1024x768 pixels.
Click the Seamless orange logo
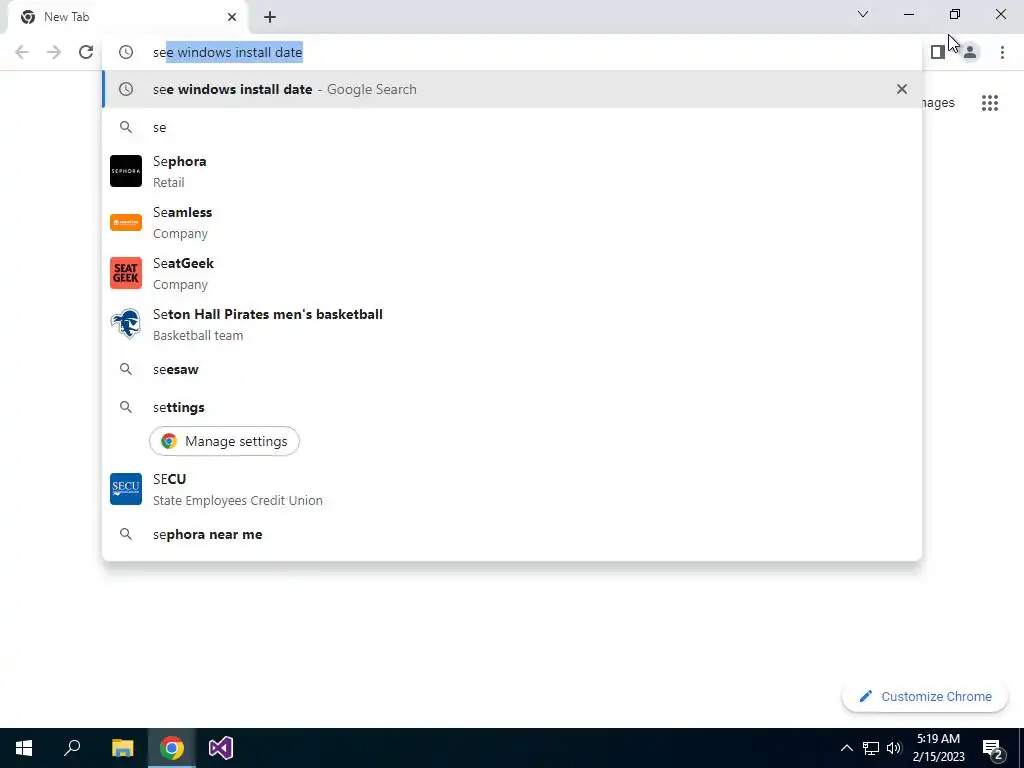pyautogui.click(x=126, y=222)
